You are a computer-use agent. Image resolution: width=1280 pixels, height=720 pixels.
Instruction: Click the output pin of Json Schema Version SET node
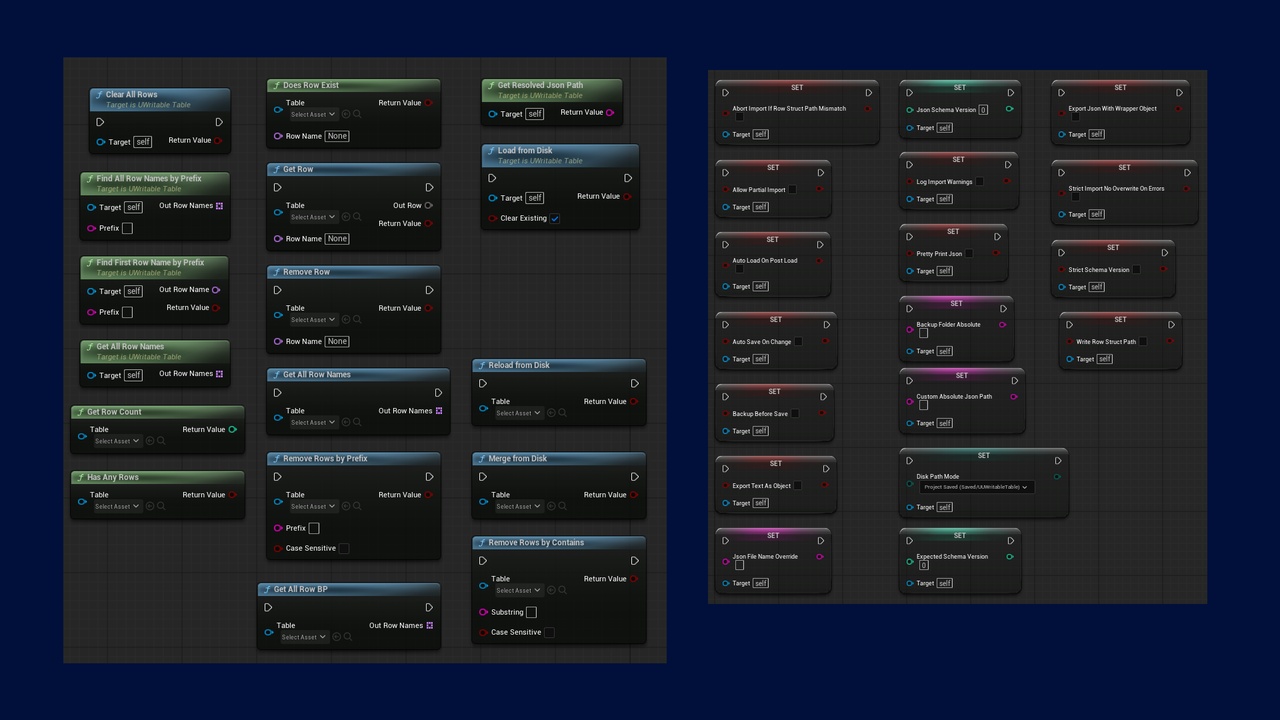(x=1009, y=109)
